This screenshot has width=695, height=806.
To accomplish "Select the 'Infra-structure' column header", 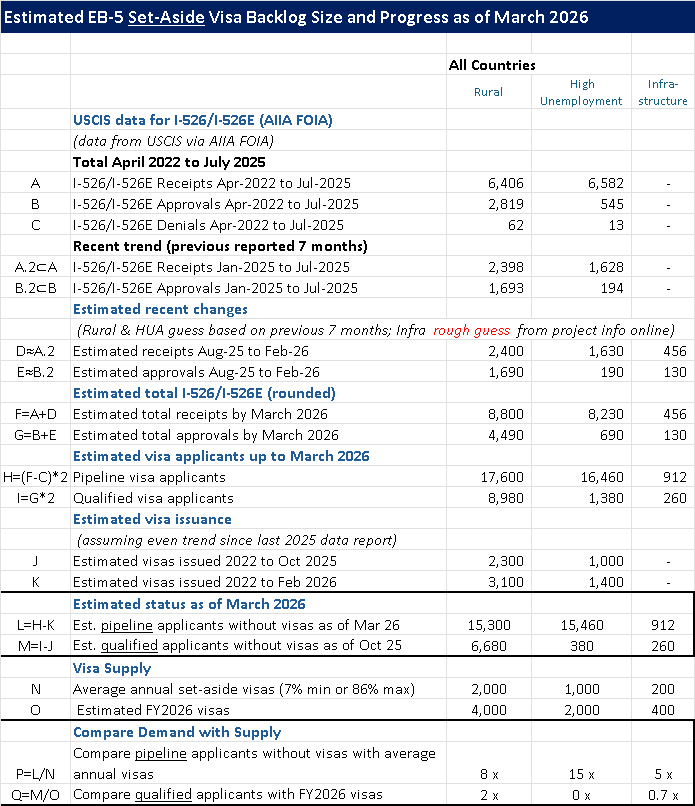I will coord(661,92).
